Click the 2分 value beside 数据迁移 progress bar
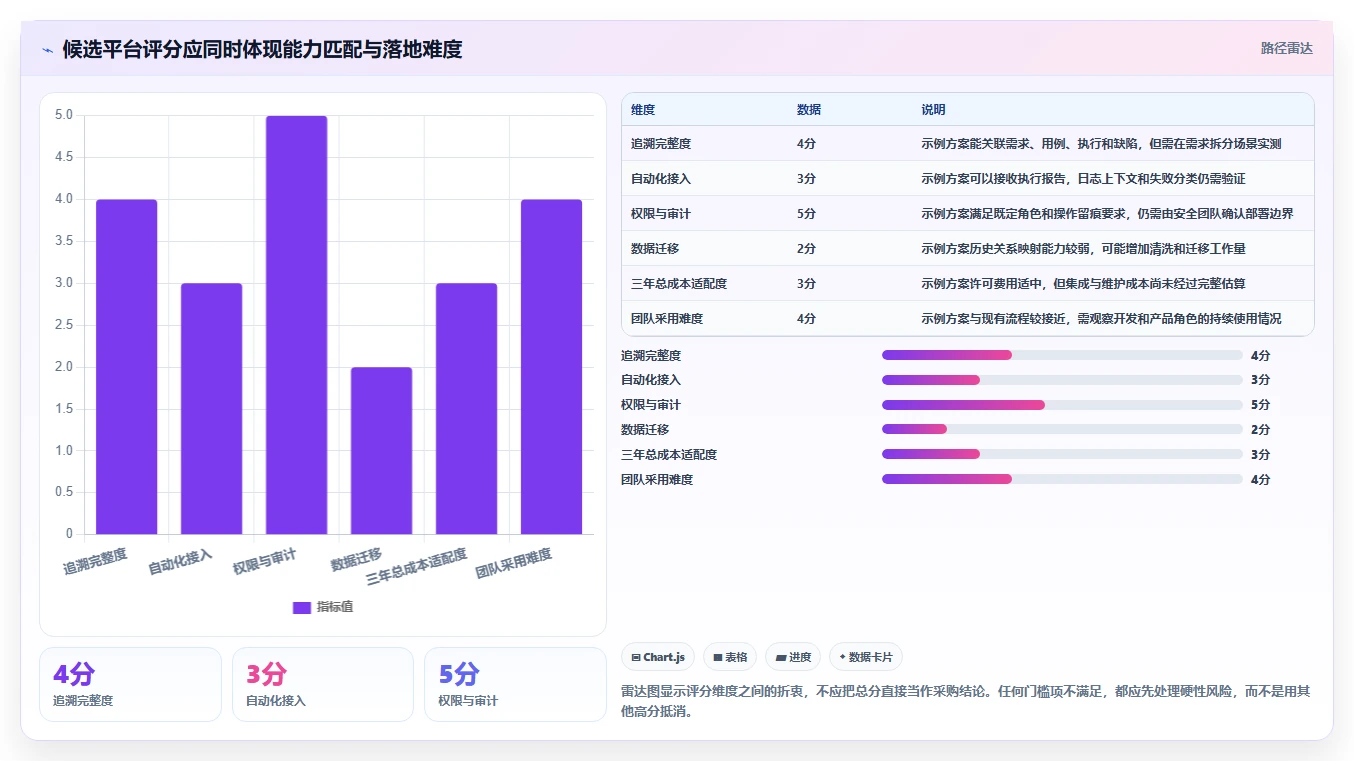Image resolution: width=1354 pixels, height=761 pixels. [1260, 430]
